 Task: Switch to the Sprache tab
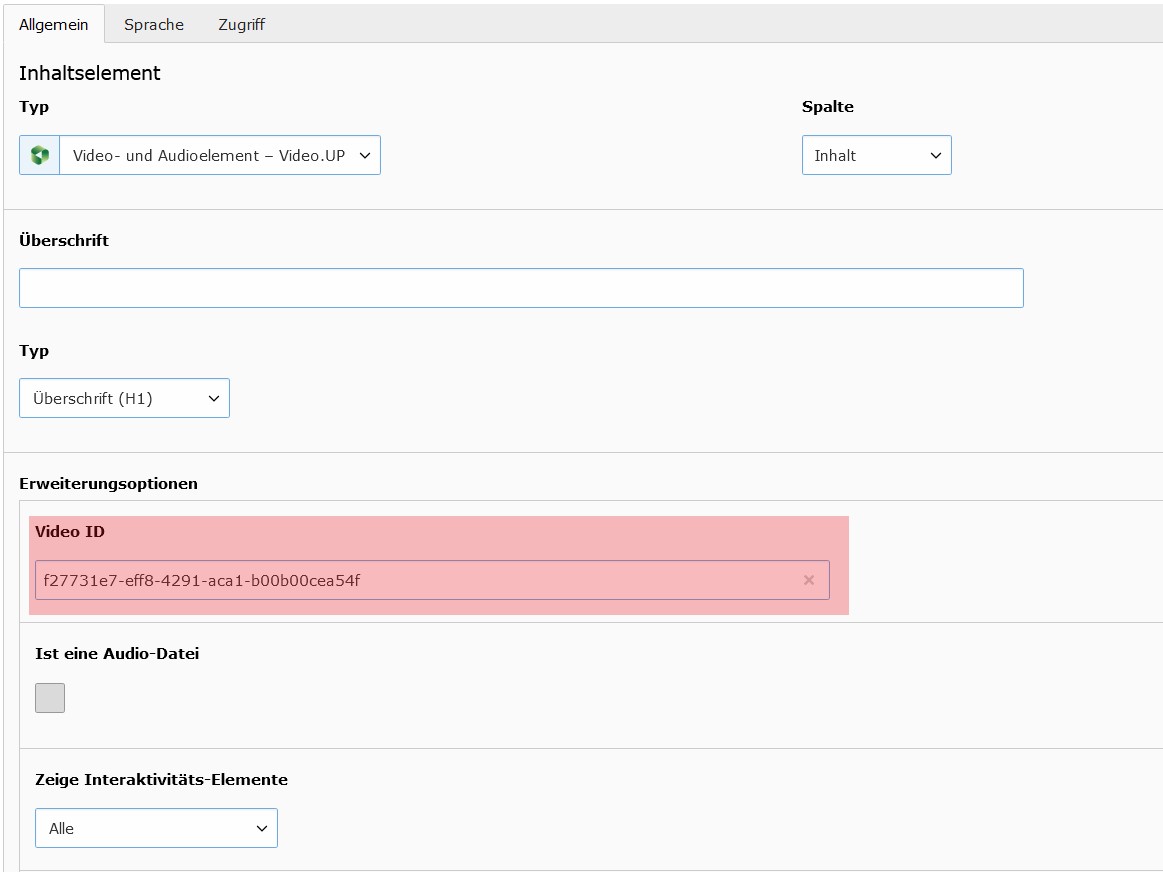(x=154, y=25)
